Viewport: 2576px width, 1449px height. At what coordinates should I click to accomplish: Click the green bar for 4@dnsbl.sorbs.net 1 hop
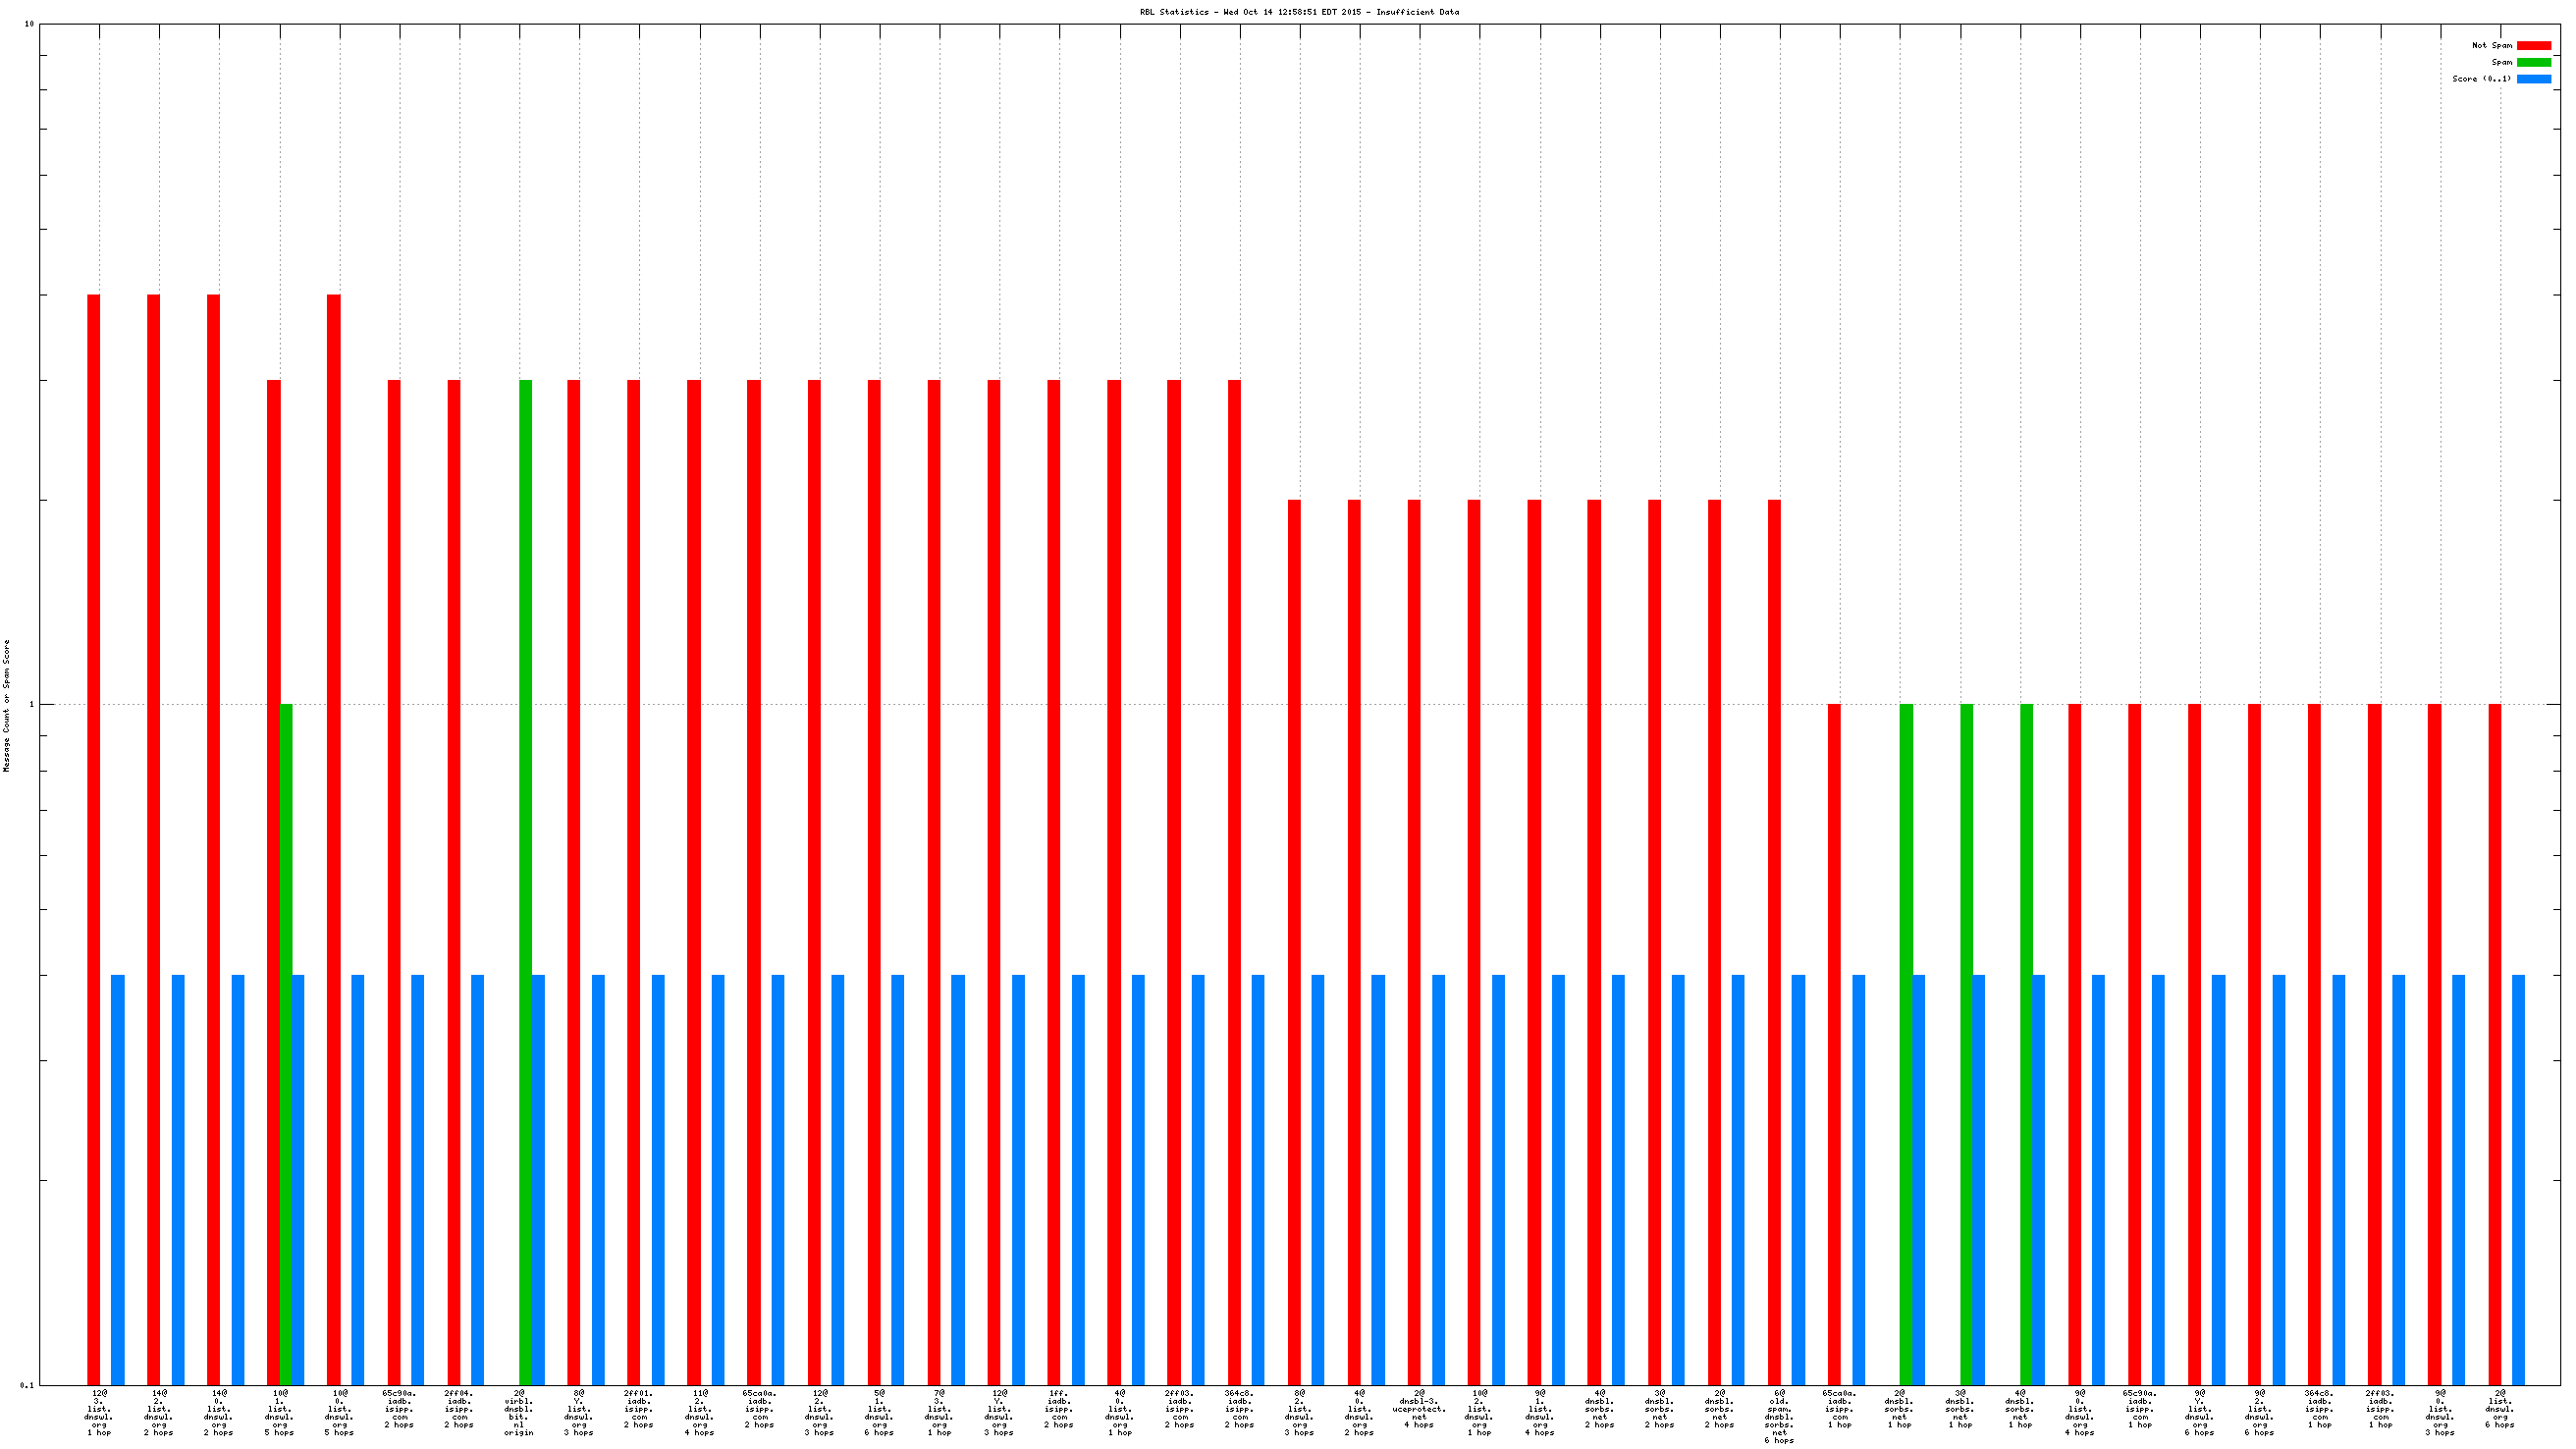2026,1040
